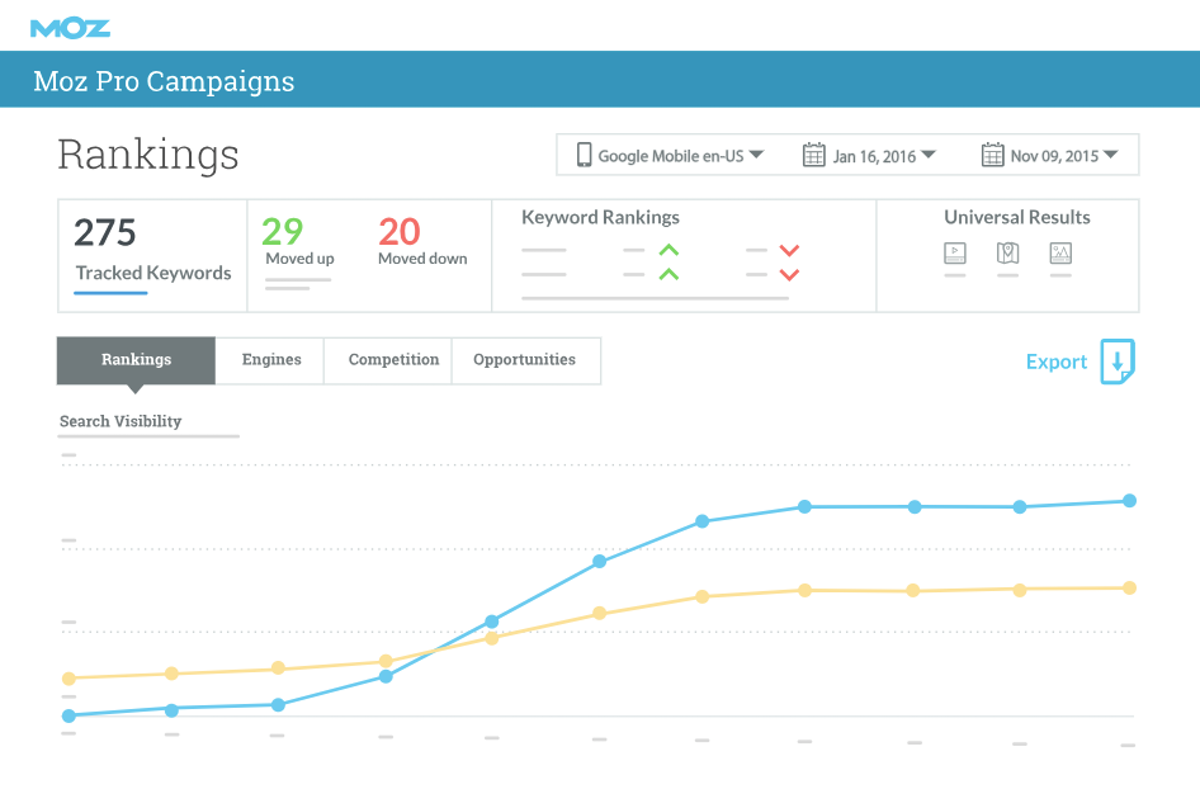Select the Opportunities tab link
The height and width of the screenshot is (807, 1200).
pos(526,360)
